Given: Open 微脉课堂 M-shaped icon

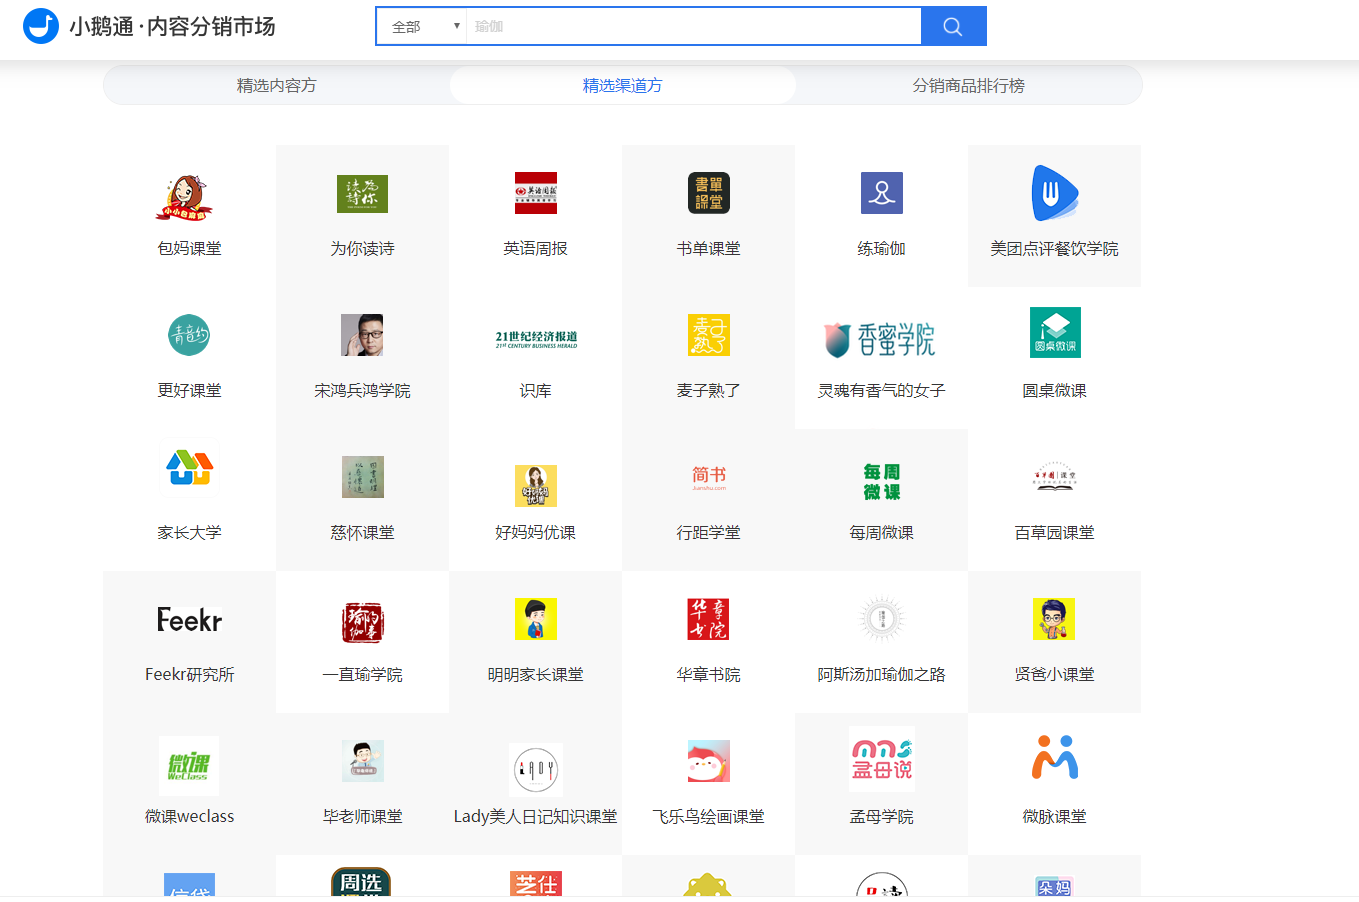Looking at the screenshot, I should (1054, 757).
